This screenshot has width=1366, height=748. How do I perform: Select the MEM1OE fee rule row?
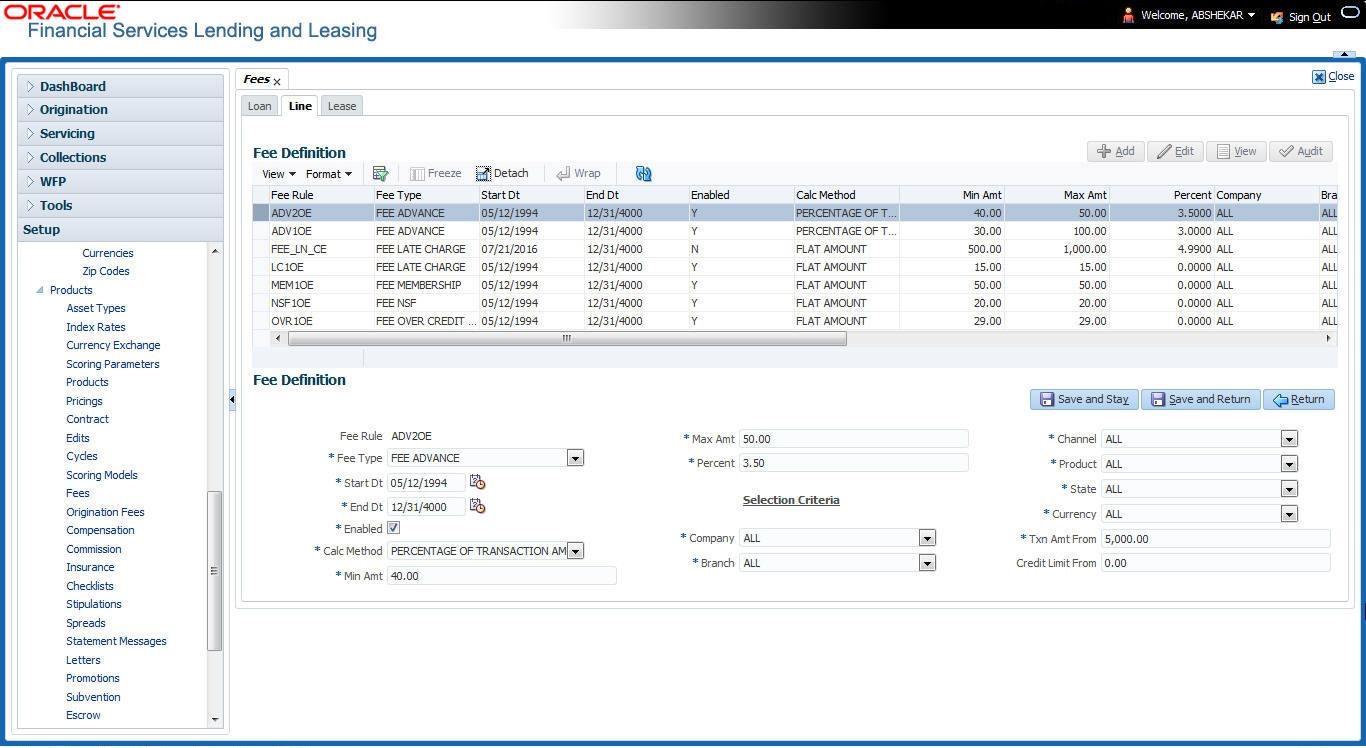(x=795, y=285)
